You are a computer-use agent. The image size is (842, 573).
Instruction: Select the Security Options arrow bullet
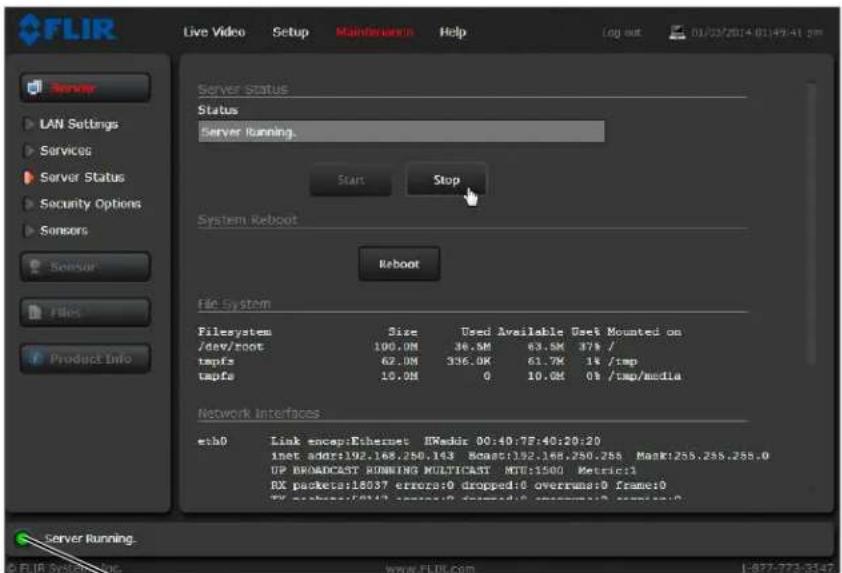[x=29, y=204]
